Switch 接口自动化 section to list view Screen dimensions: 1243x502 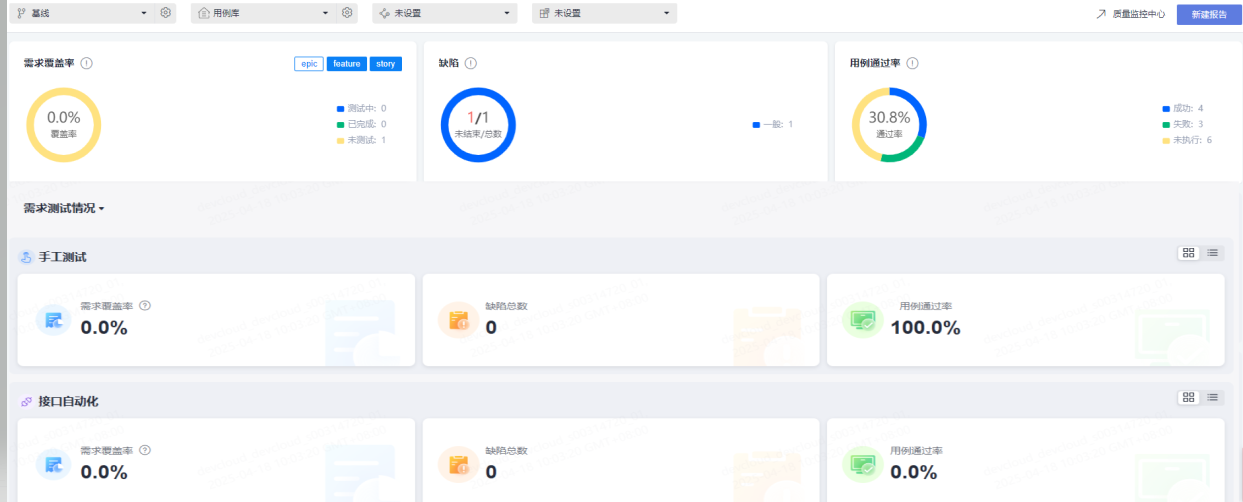pos(1212,397)
